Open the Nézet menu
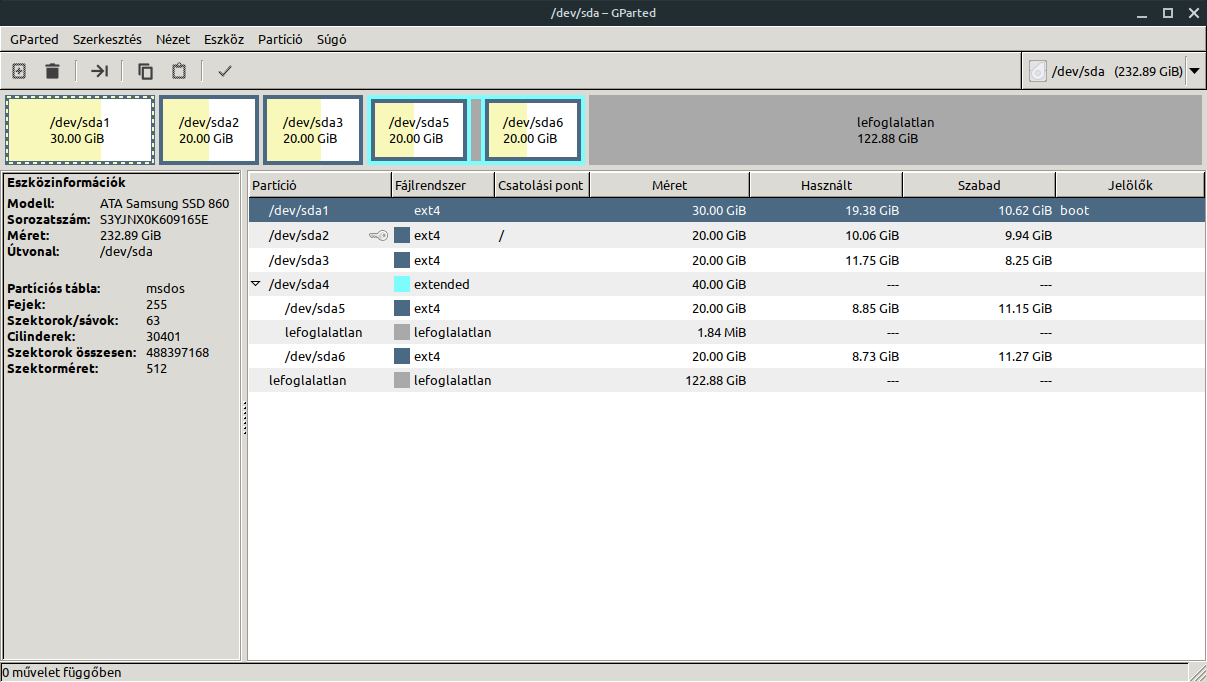The width and height of the screenshot is (1207, 682). coord(173,40)
